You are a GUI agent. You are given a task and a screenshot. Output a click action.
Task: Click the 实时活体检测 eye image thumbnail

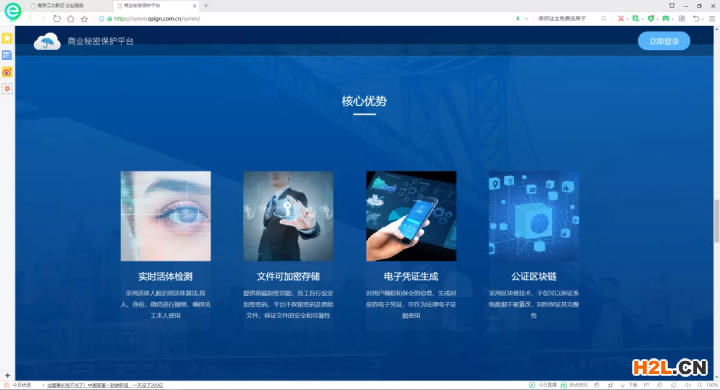click(166, 216)
